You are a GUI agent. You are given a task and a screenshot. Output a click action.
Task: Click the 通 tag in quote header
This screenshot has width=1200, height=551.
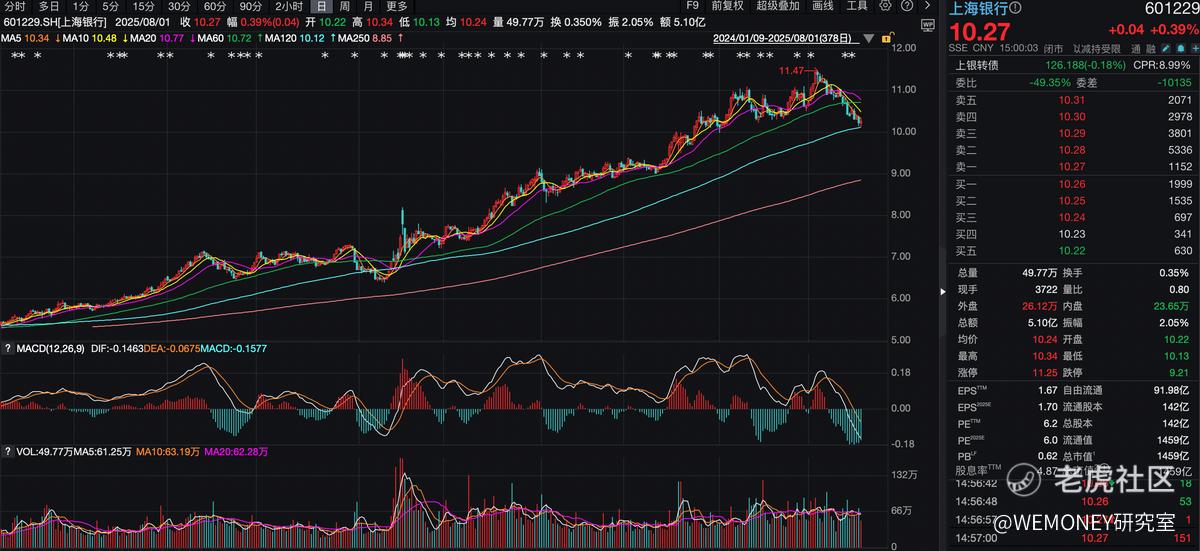click(1136, 48)
